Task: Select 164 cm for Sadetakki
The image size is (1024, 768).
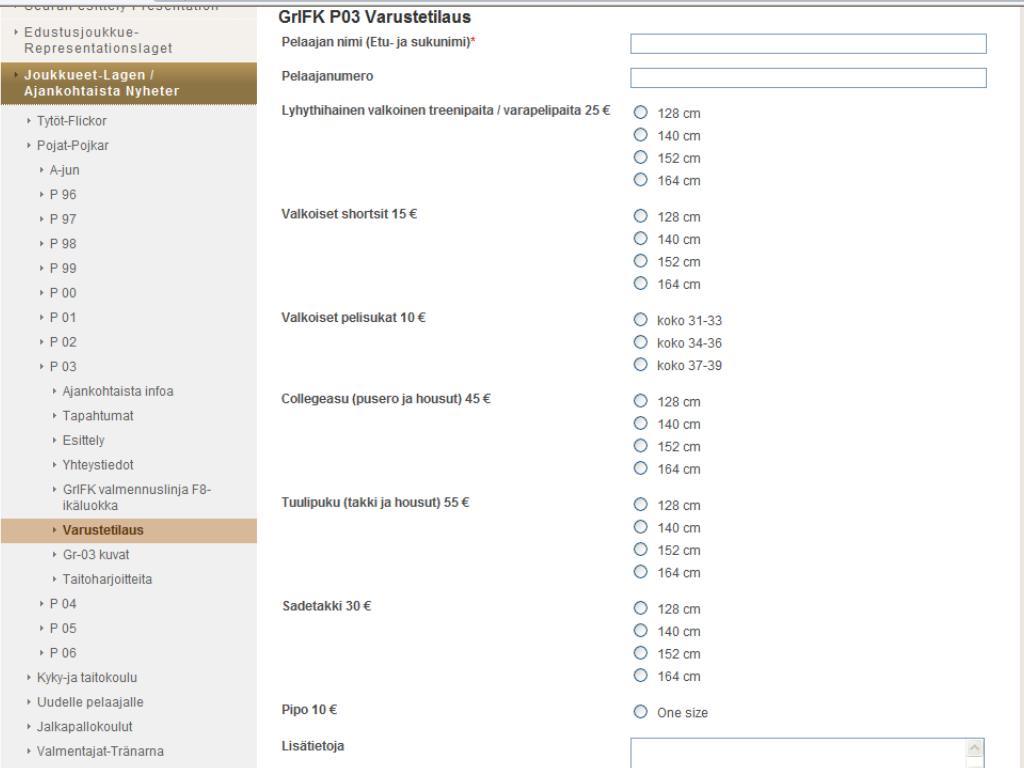Action: coord(641,675)
